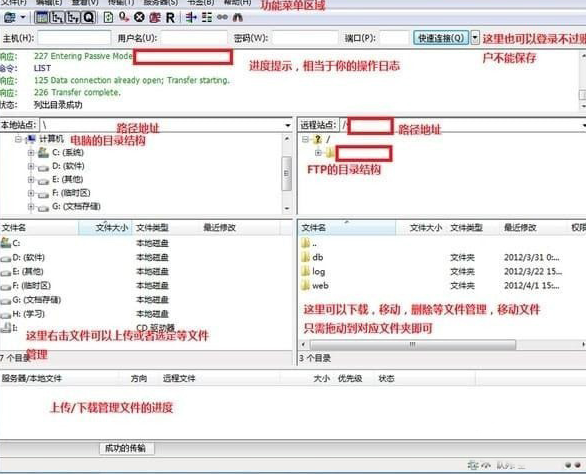
Task: Toggle processing of the transfer queue
Action: (x=124, y=18)
